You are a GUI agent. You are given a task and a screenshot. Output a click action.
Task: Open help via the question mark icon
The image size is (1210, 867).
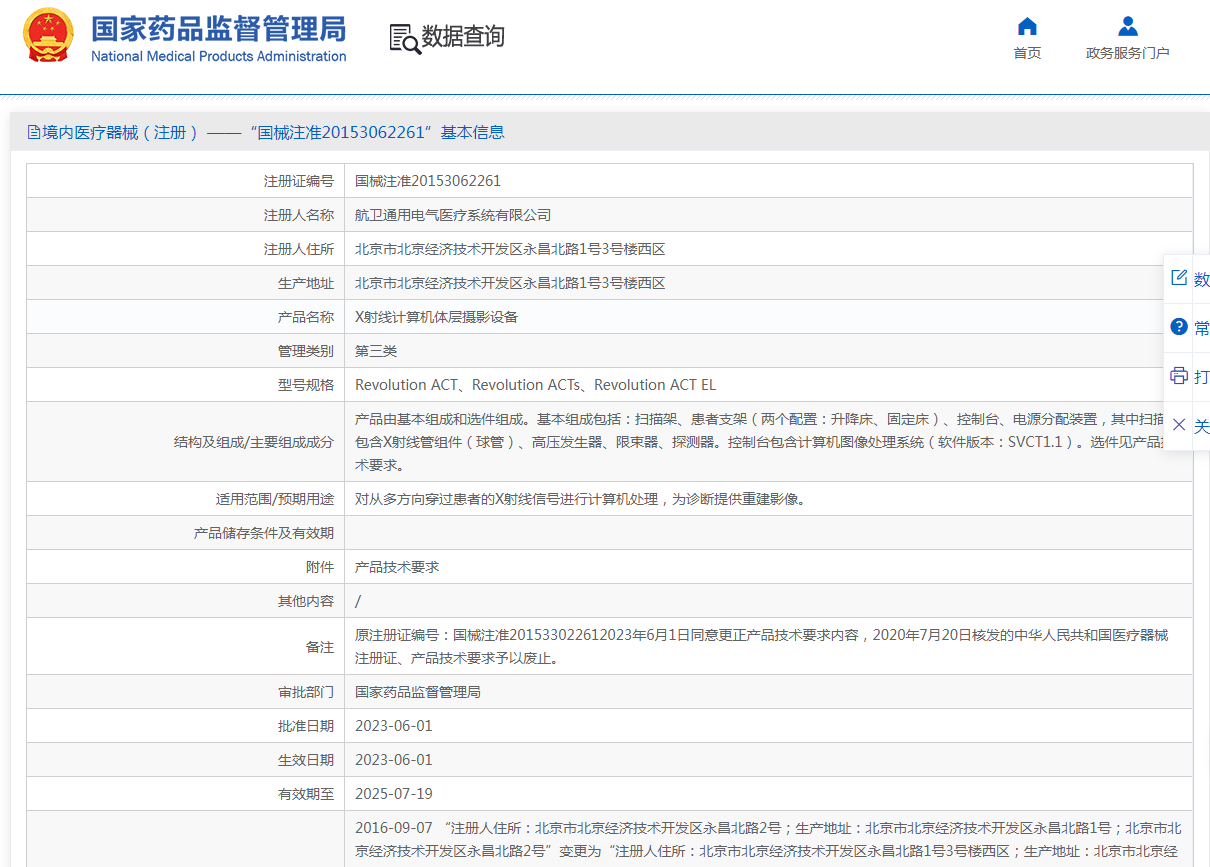[x=1179, y=327]
